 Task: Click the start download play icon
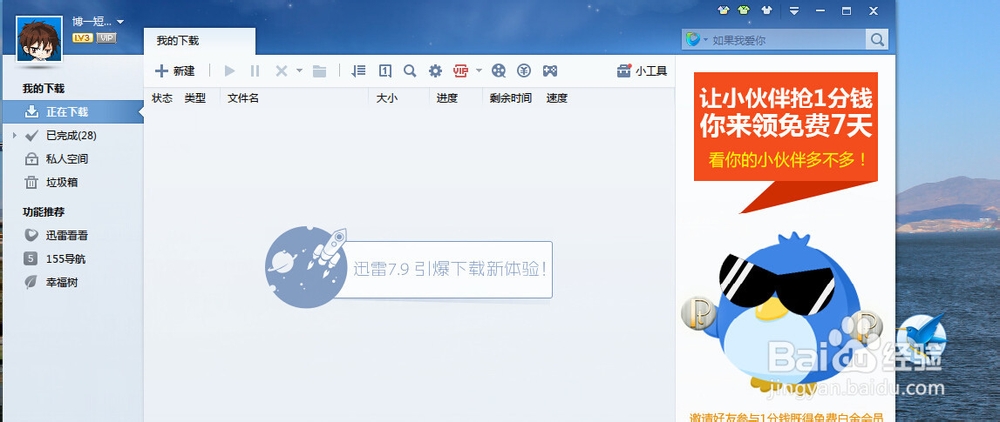click(x=230, y=71)
